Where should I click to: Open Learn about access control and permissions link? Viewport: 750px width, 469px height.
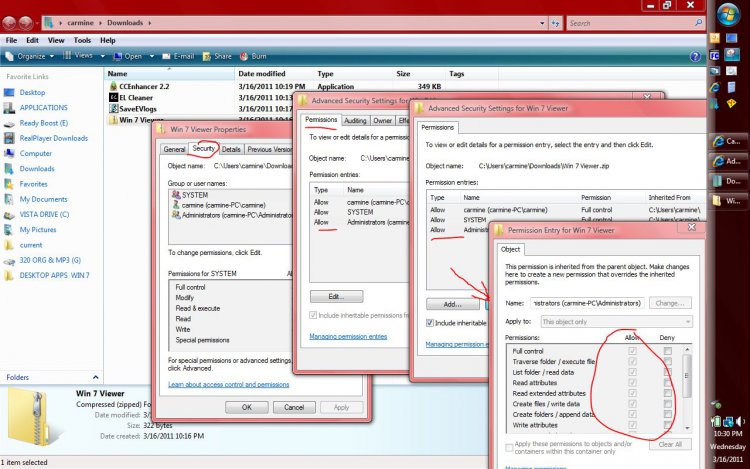pos(229,384)
